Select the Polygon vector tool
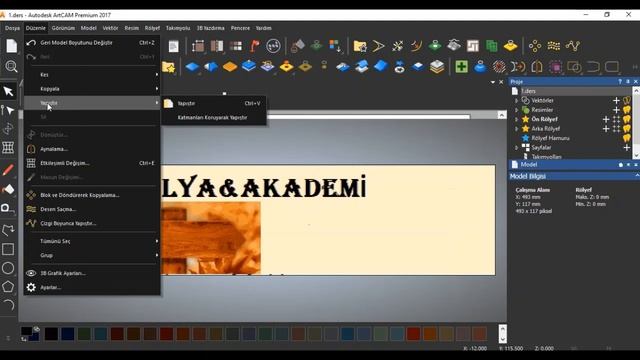Viewport: 640px width, 360px height. pyautogui.click(x=8, y=287)
